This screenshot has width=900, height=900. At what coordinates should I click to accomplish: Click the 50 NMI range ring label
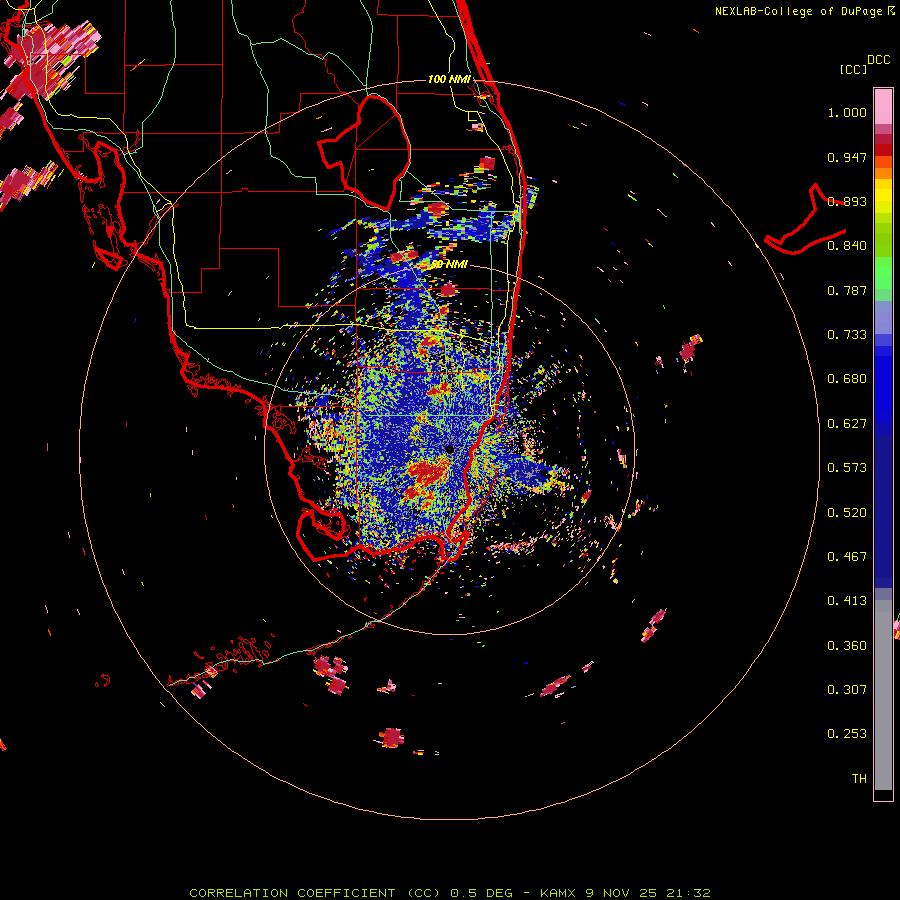449,265
